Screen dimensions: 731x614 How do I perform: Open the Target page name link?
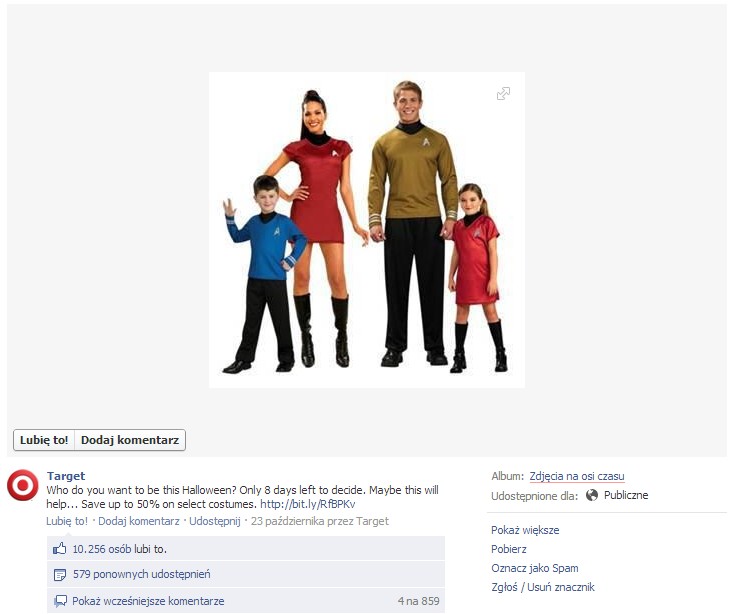[66, 476]
